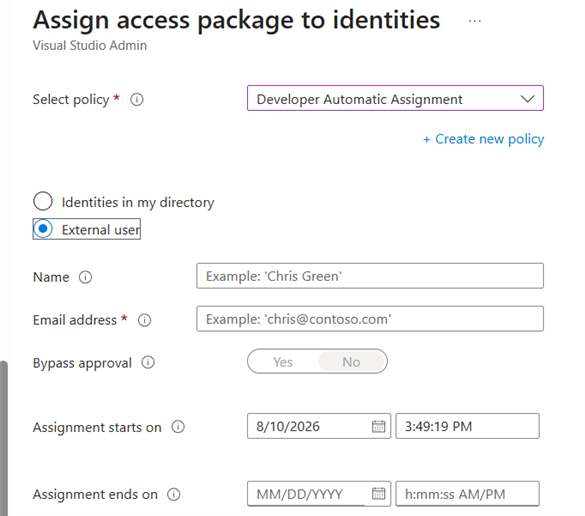Open the calendar picker for assignment start date
Image resolution: width=585 pixels, height=516 pixels.
point(378,426)
